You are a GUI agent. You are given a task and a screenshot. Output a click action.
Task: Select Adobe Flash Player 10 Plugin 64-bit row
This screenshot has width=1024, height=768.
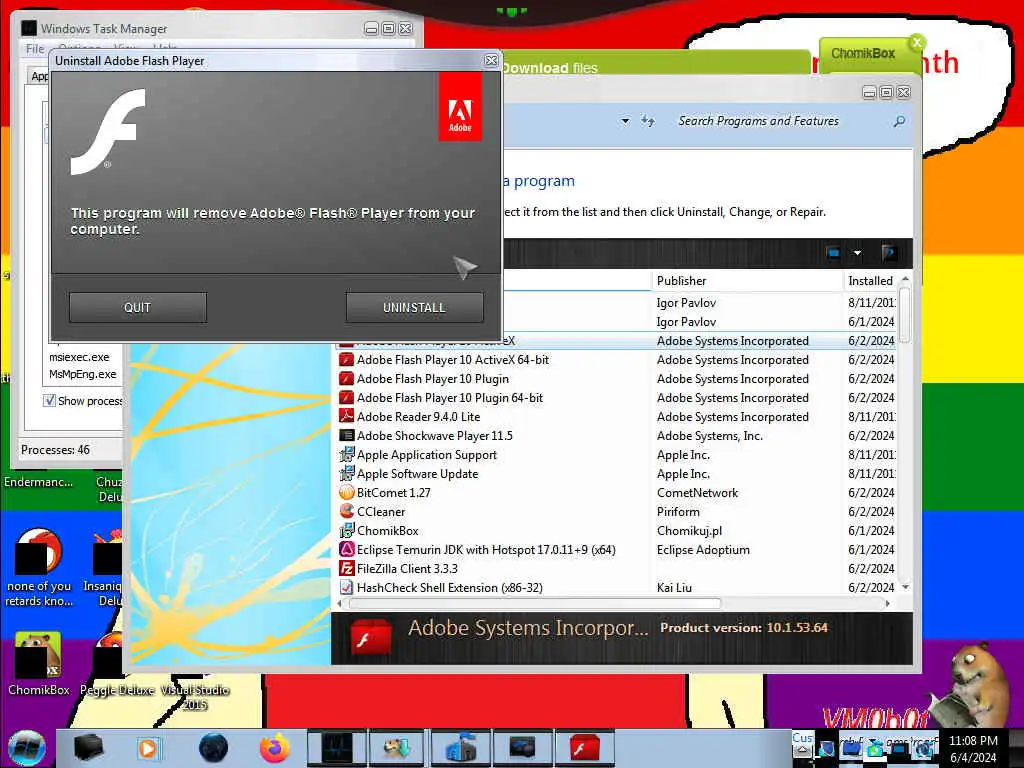pyautogui.click(x=616, y=398)
